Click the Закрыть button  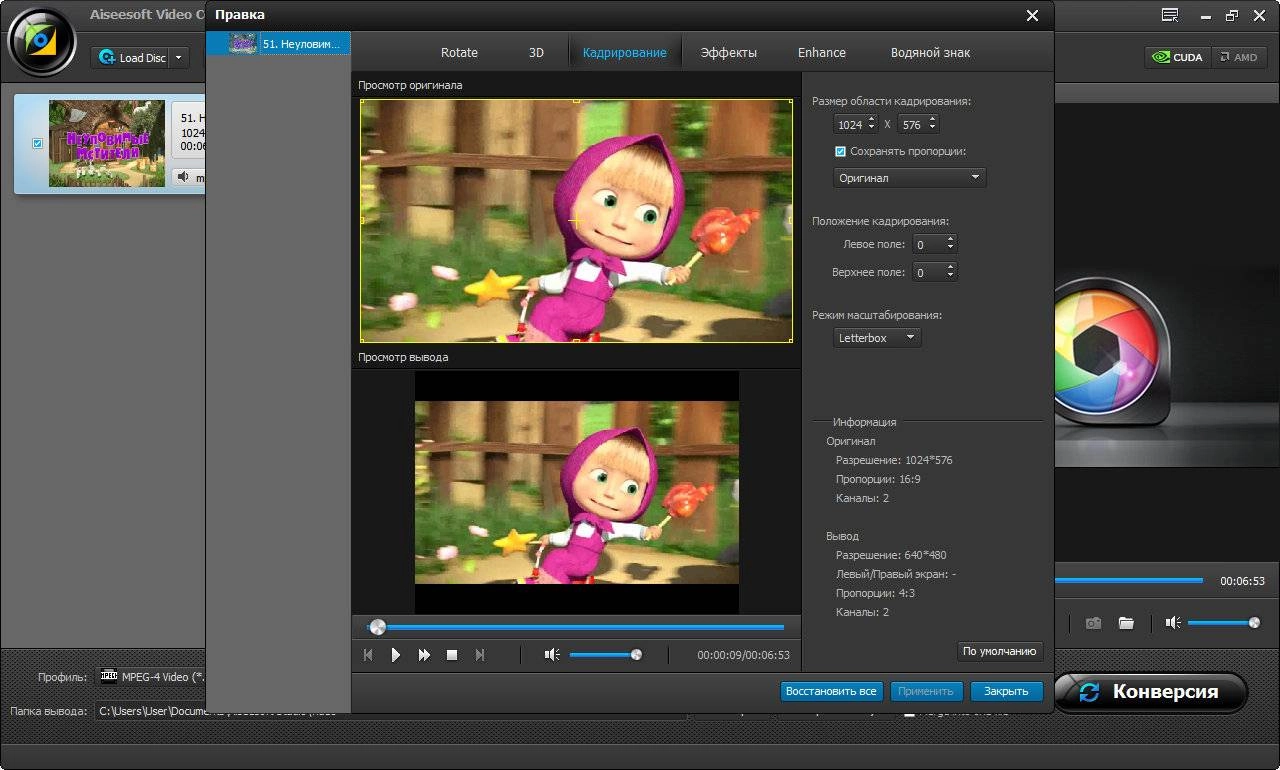[1006, 691]
